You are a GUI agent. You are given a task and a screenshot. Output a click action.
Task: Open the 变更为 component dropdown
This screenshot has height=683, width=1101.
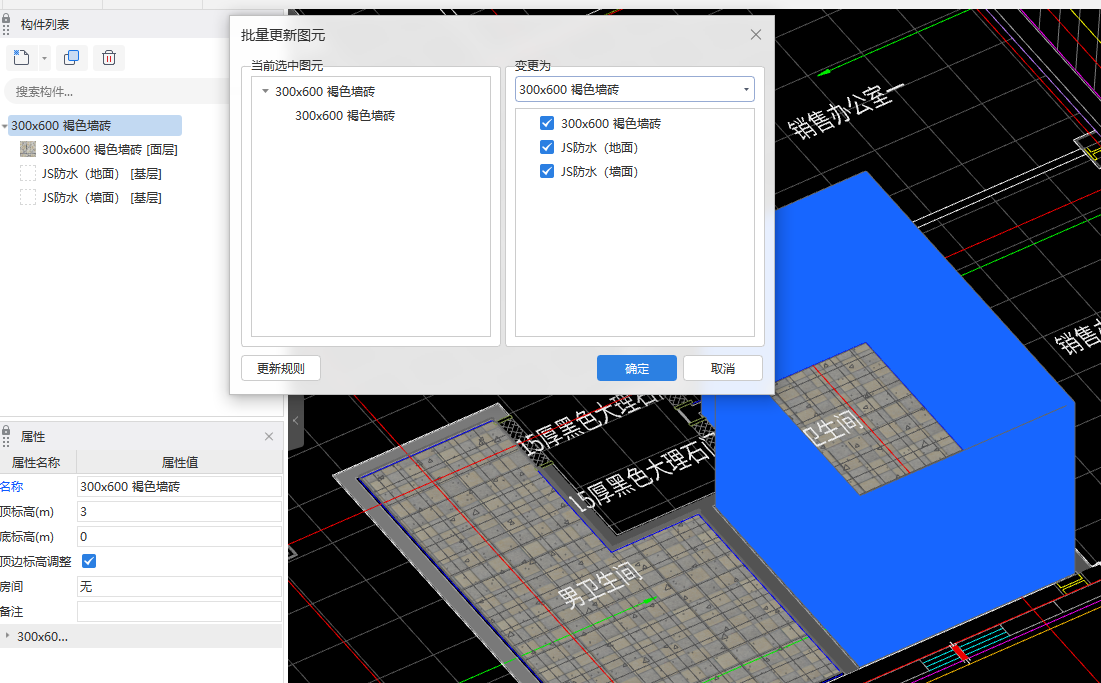745,90
